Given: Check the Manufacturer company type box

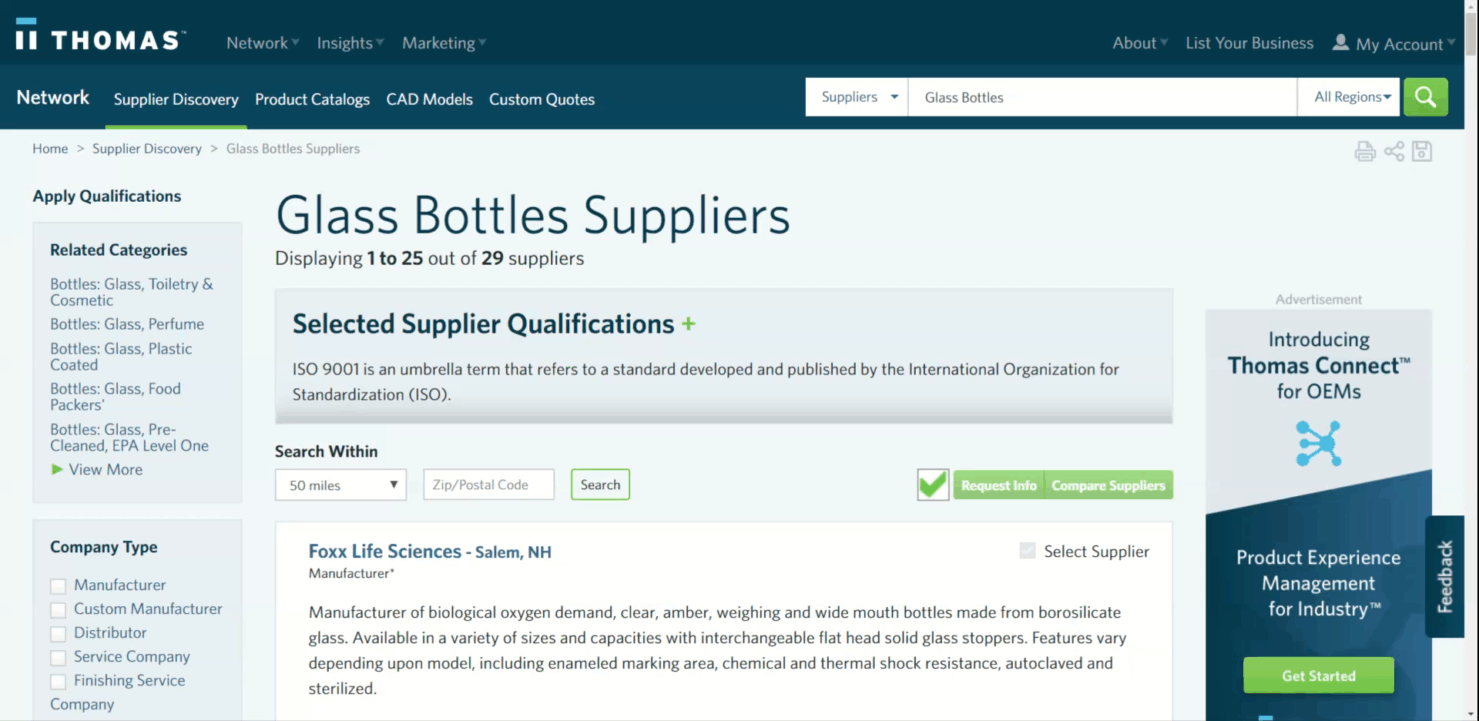Looking at the screenshot, I should click(59, 586).
